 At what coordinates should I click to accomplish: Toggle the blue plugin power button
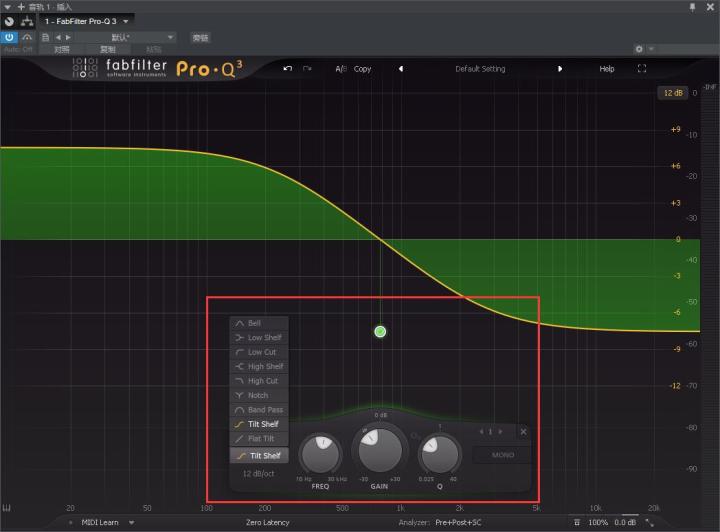coord(9,37)
